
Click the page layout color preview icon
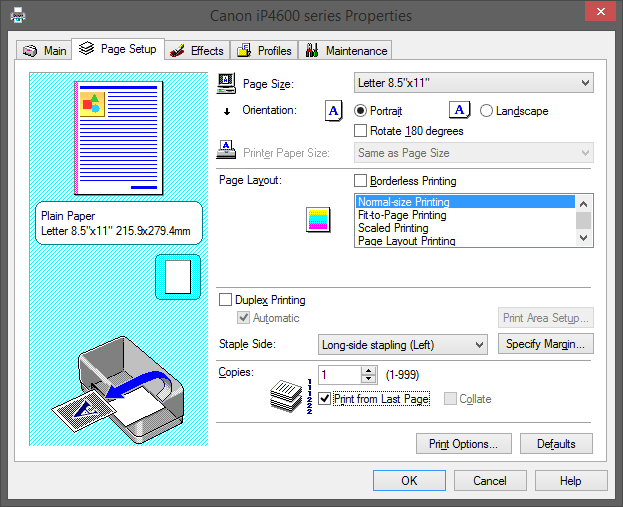318,220
